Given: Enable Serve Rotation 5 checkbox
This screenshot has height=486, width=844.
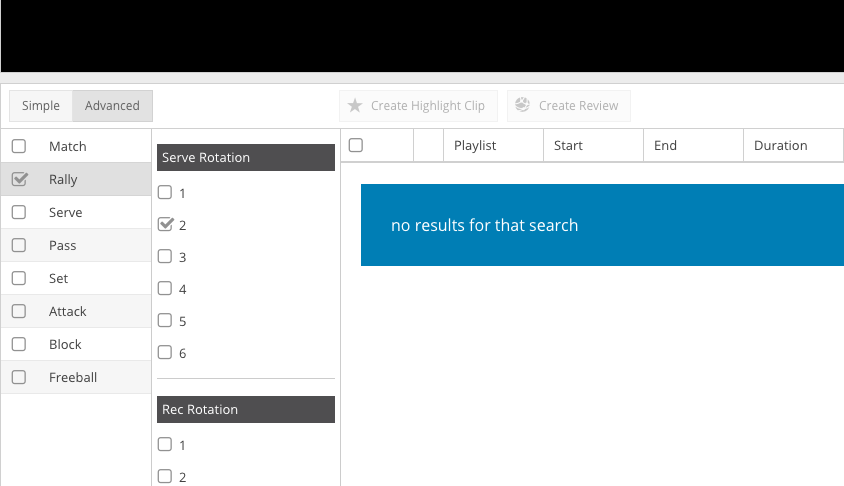Looking at the screenshot, I should coord(165,320).
